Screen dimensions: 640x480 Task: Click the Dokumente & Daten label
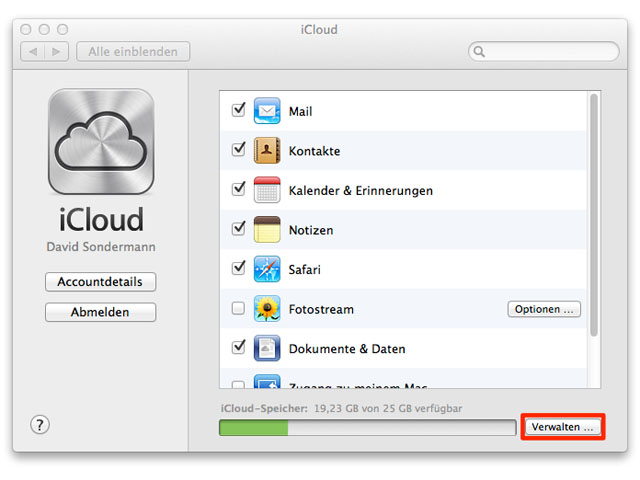[x=347, y=349]
